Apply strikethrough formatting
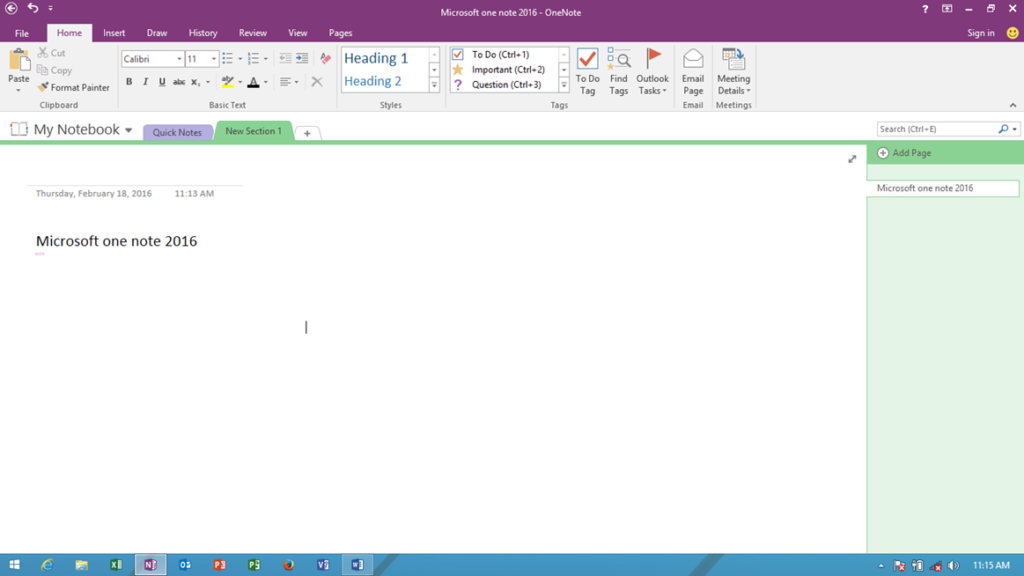The image size is (1024, 576). click(178, 82)
